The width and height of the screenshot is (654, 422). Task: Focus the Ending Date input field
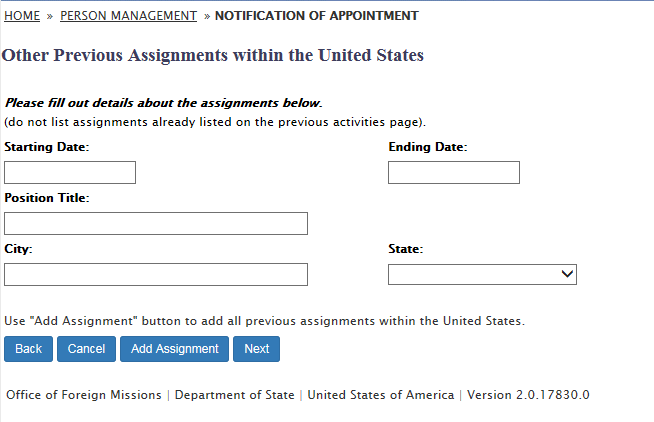453,173
